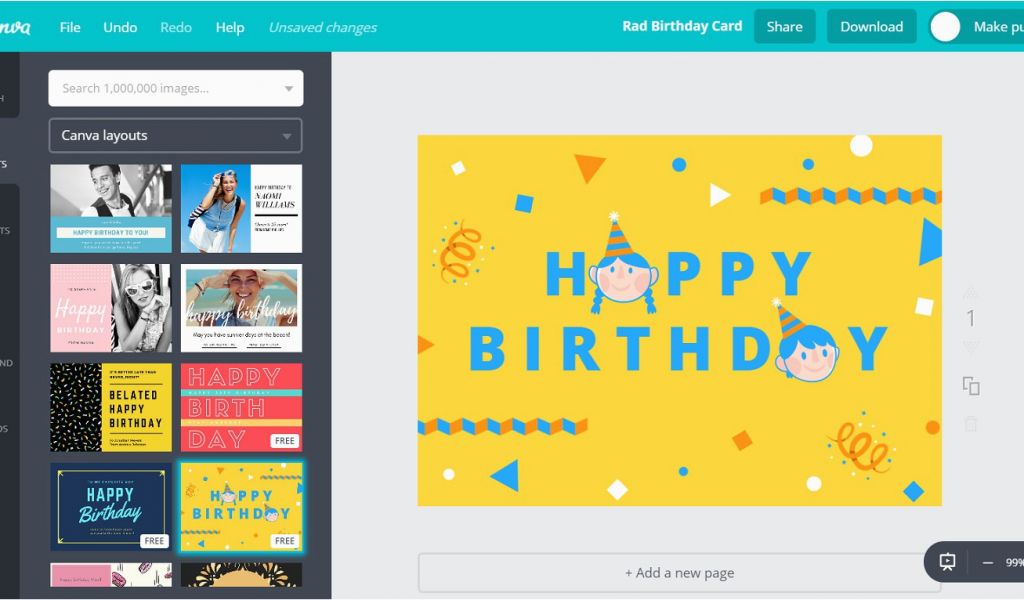Add a new page button
1024x600 pixels.
point(679,573)
